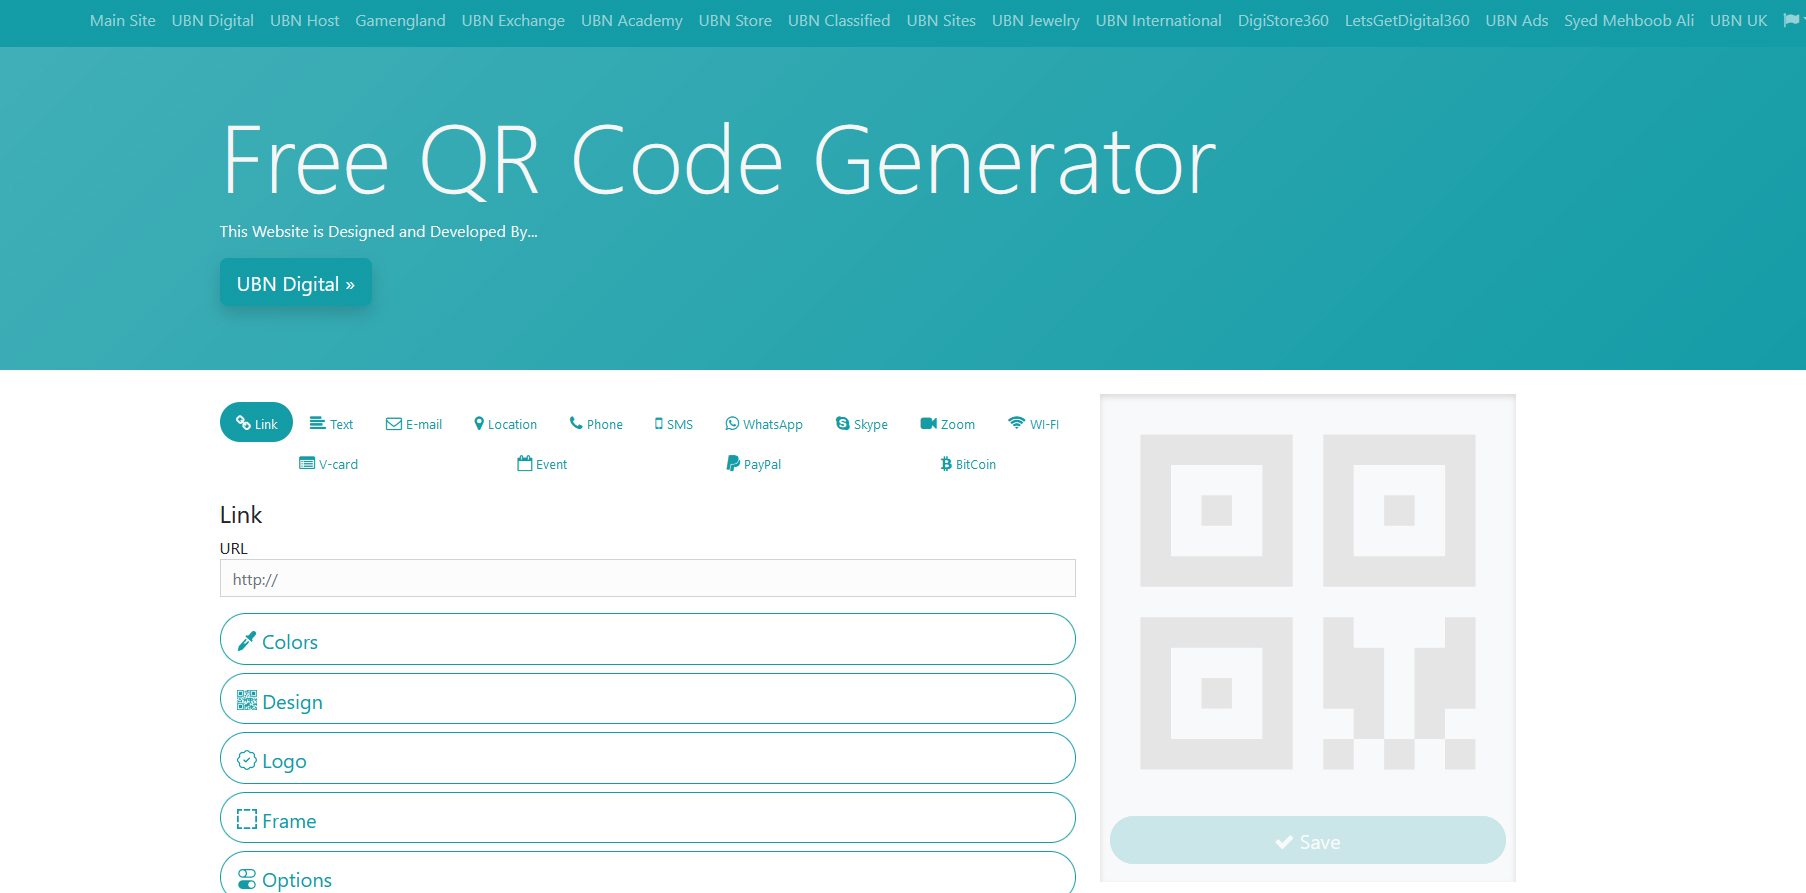Choose the Location tab
The height and width of the screenshot is (893, 1806).
[506, 423]
